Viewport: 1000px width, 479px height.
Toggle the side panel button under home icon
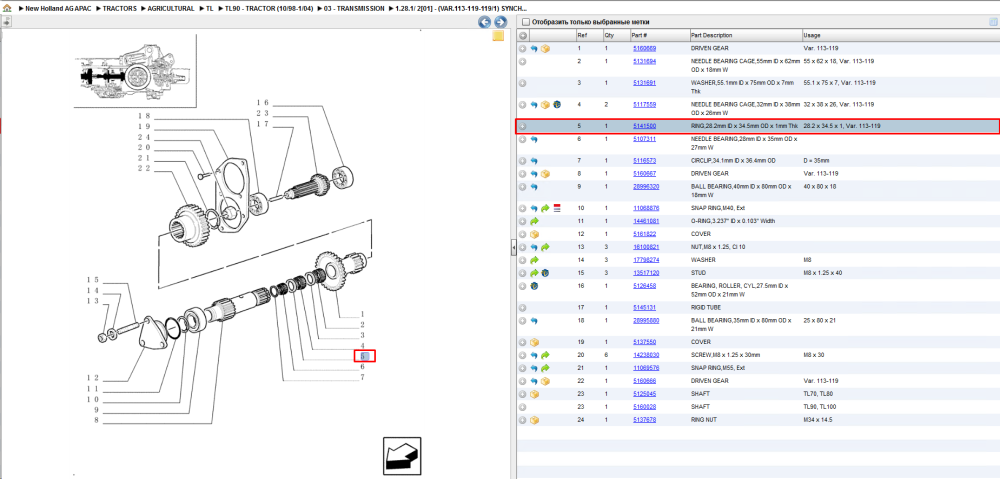6,22
